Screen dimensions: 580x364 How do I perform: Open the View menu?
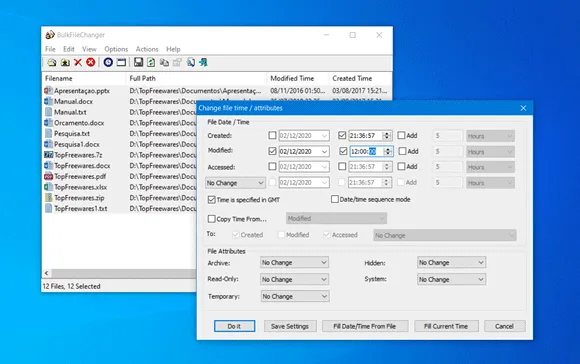[89, 49]
